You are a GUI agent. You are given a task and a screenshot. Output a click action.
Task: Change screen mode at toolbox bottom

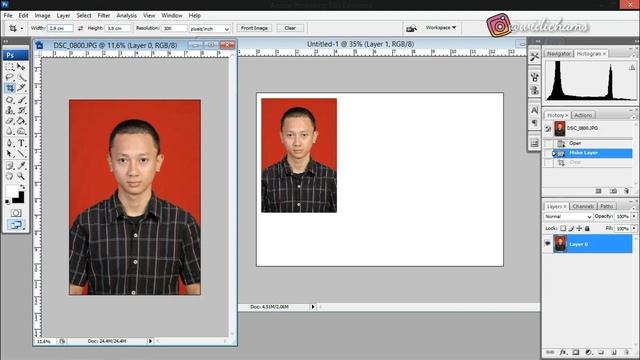[x=16, y=225]
